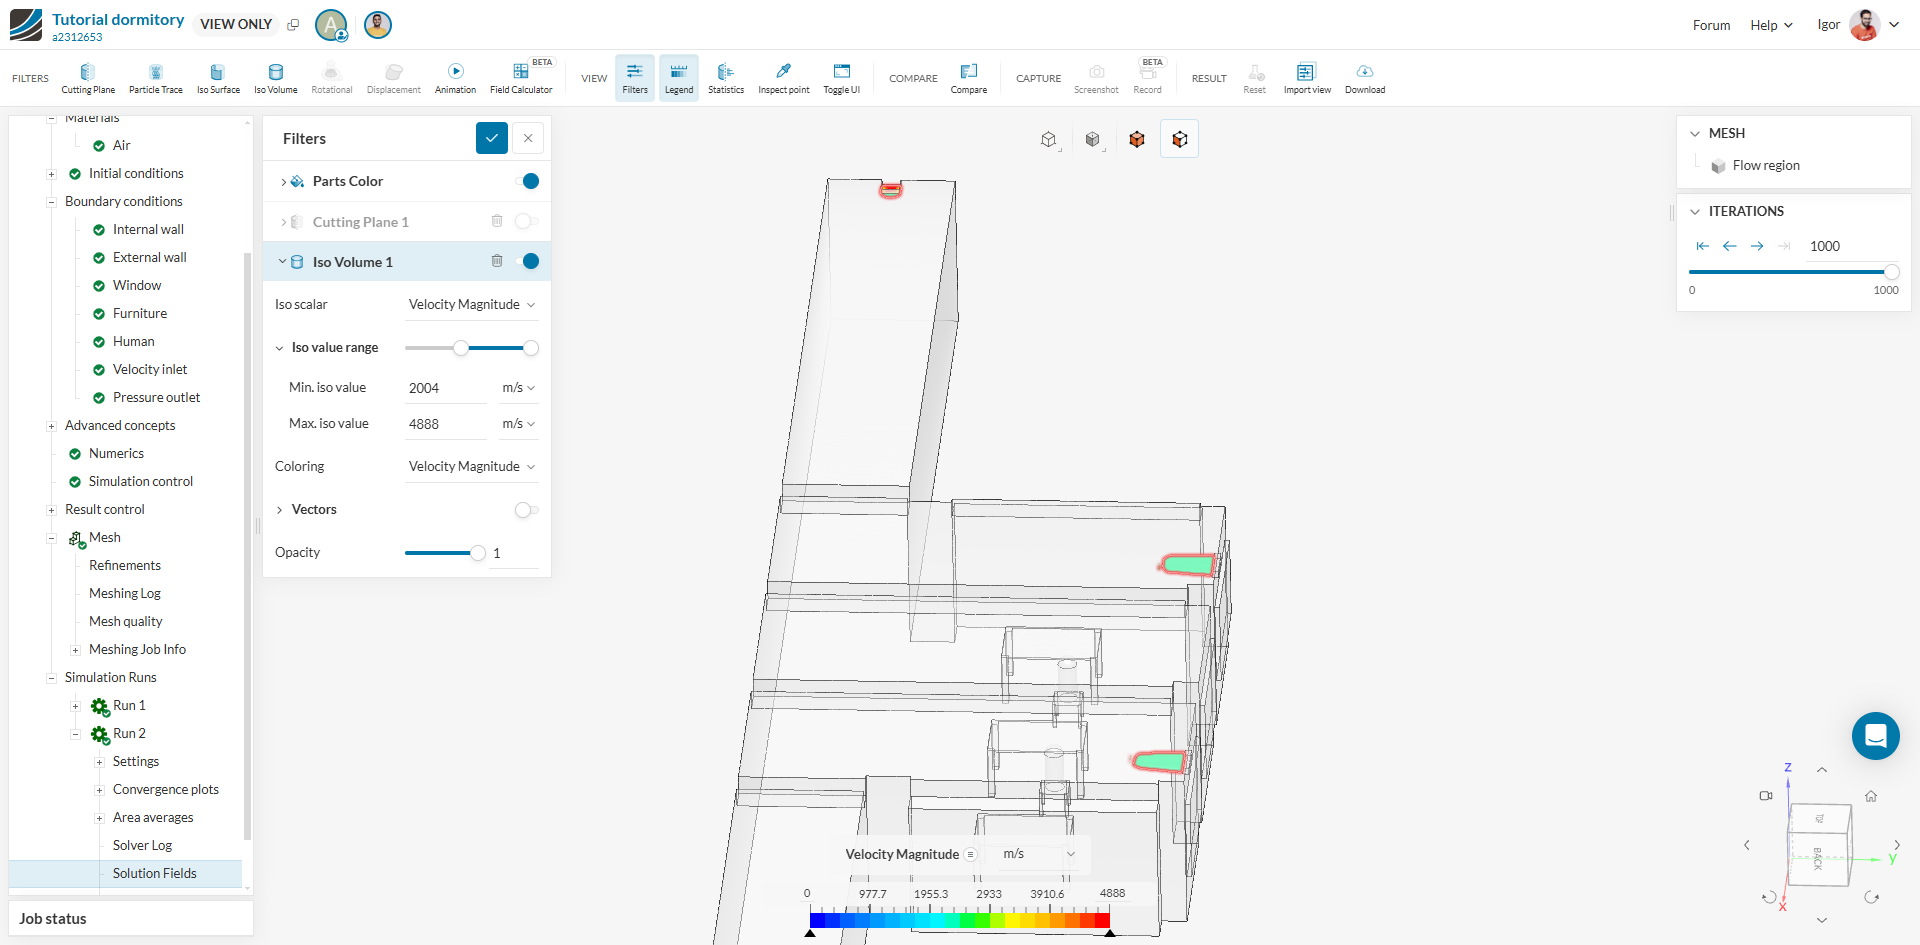Confirm filters with the blue checkmark button
The width and height of the screenshot is (1920, 945).
point(491,138)
